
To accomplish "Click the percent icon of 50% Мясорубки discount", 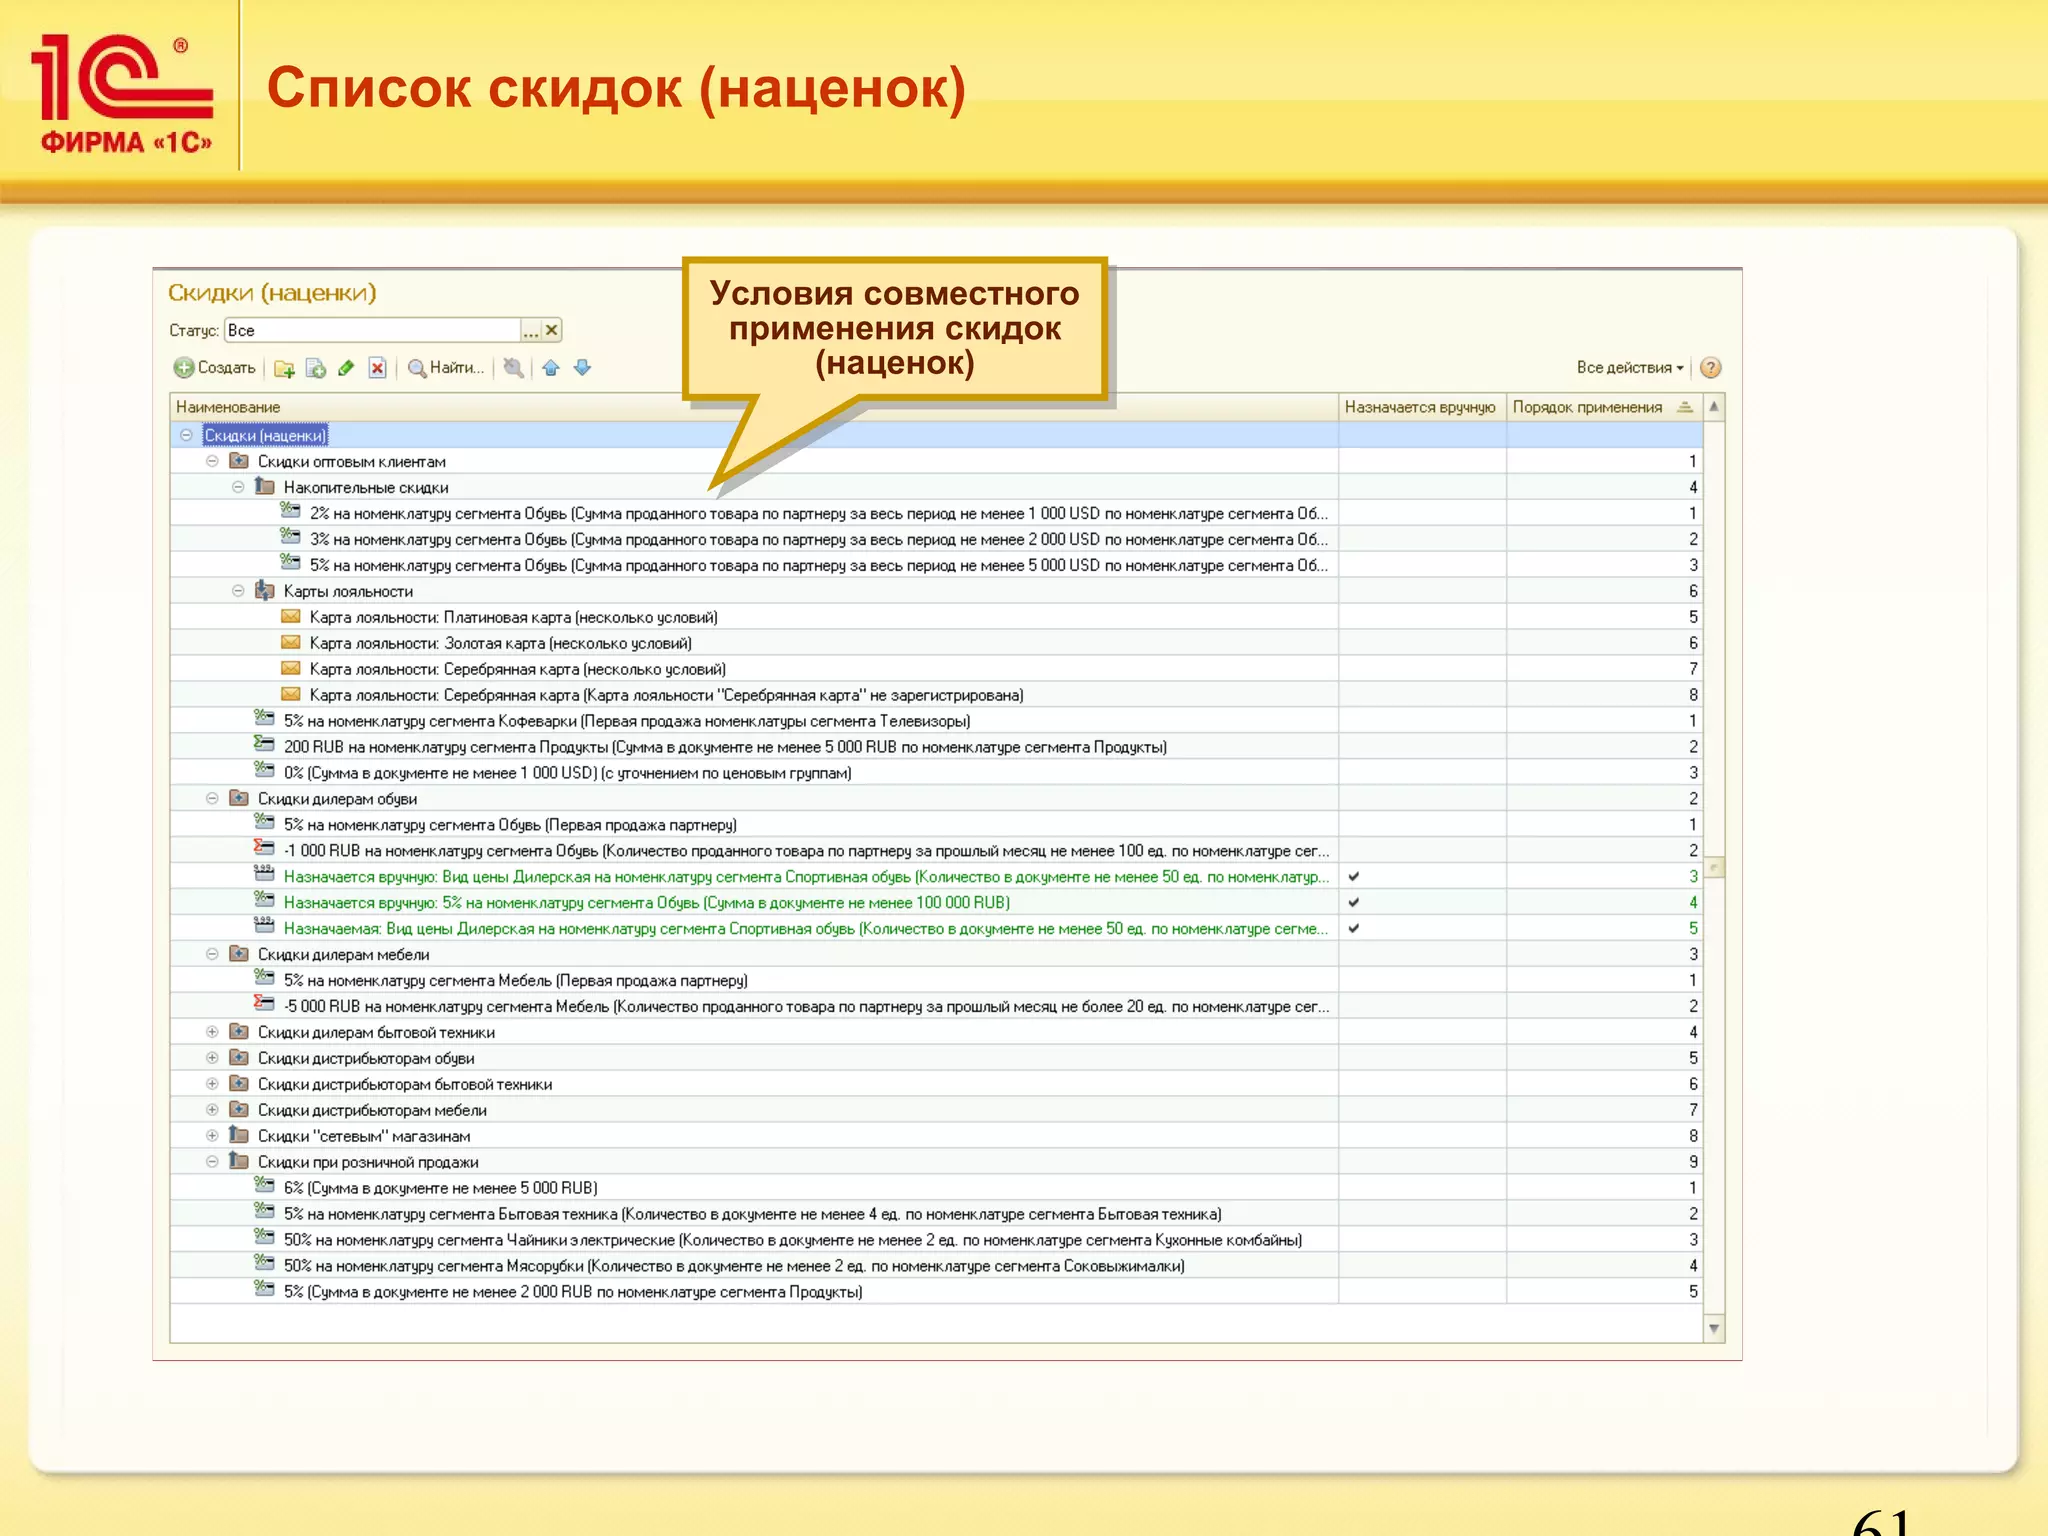I will coord(264,1264).
